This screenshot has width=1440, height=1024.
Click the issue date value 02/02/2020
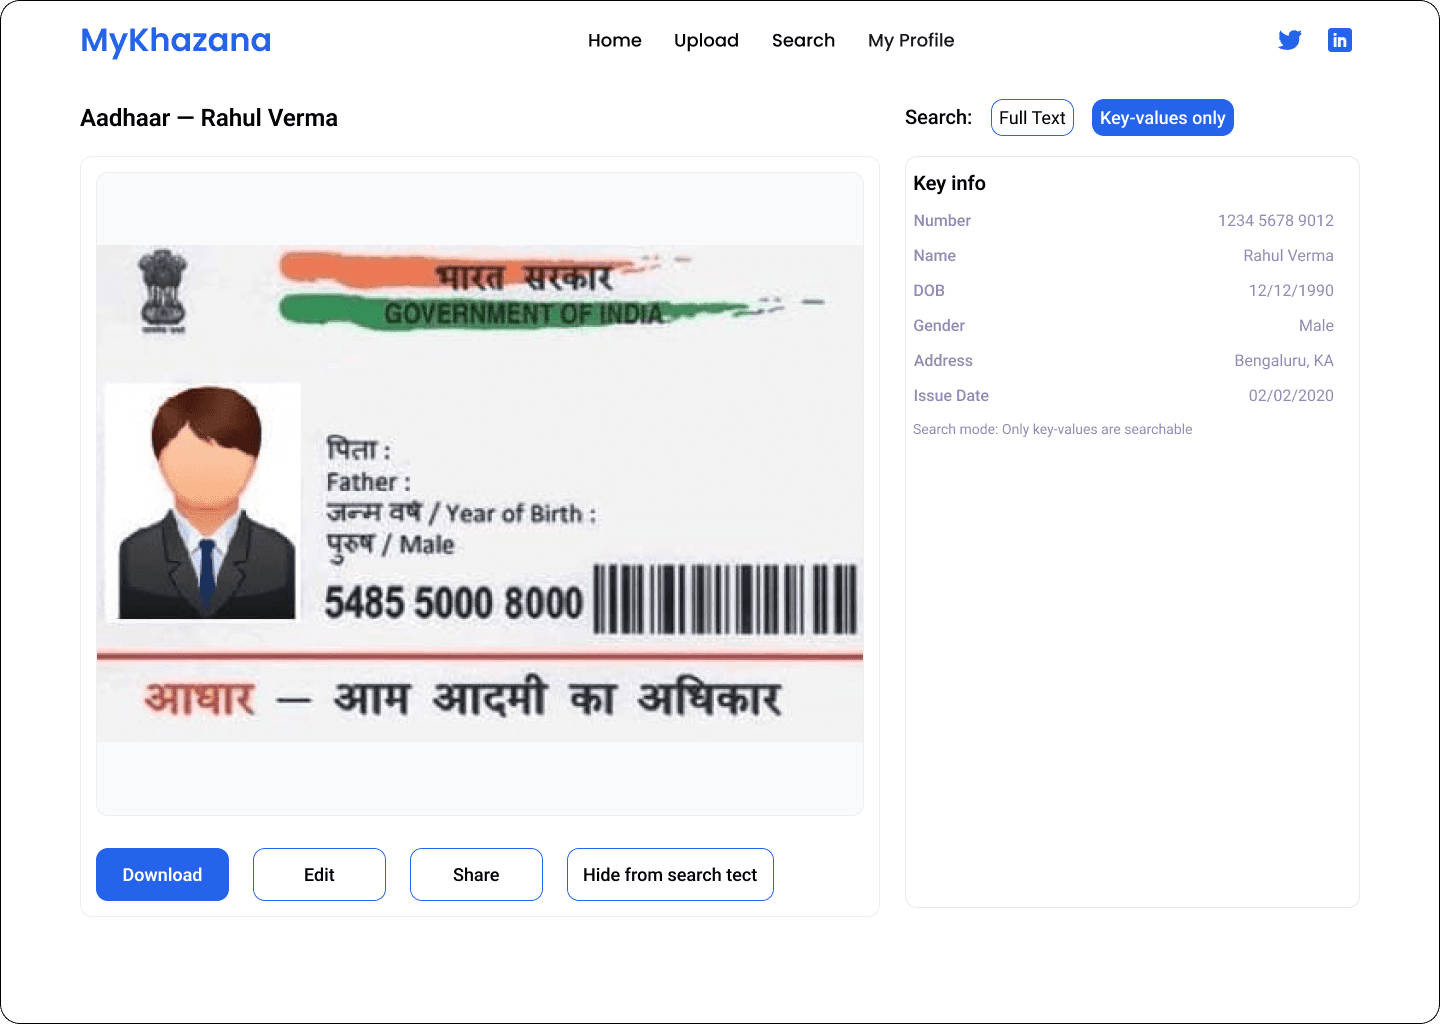1291,395
